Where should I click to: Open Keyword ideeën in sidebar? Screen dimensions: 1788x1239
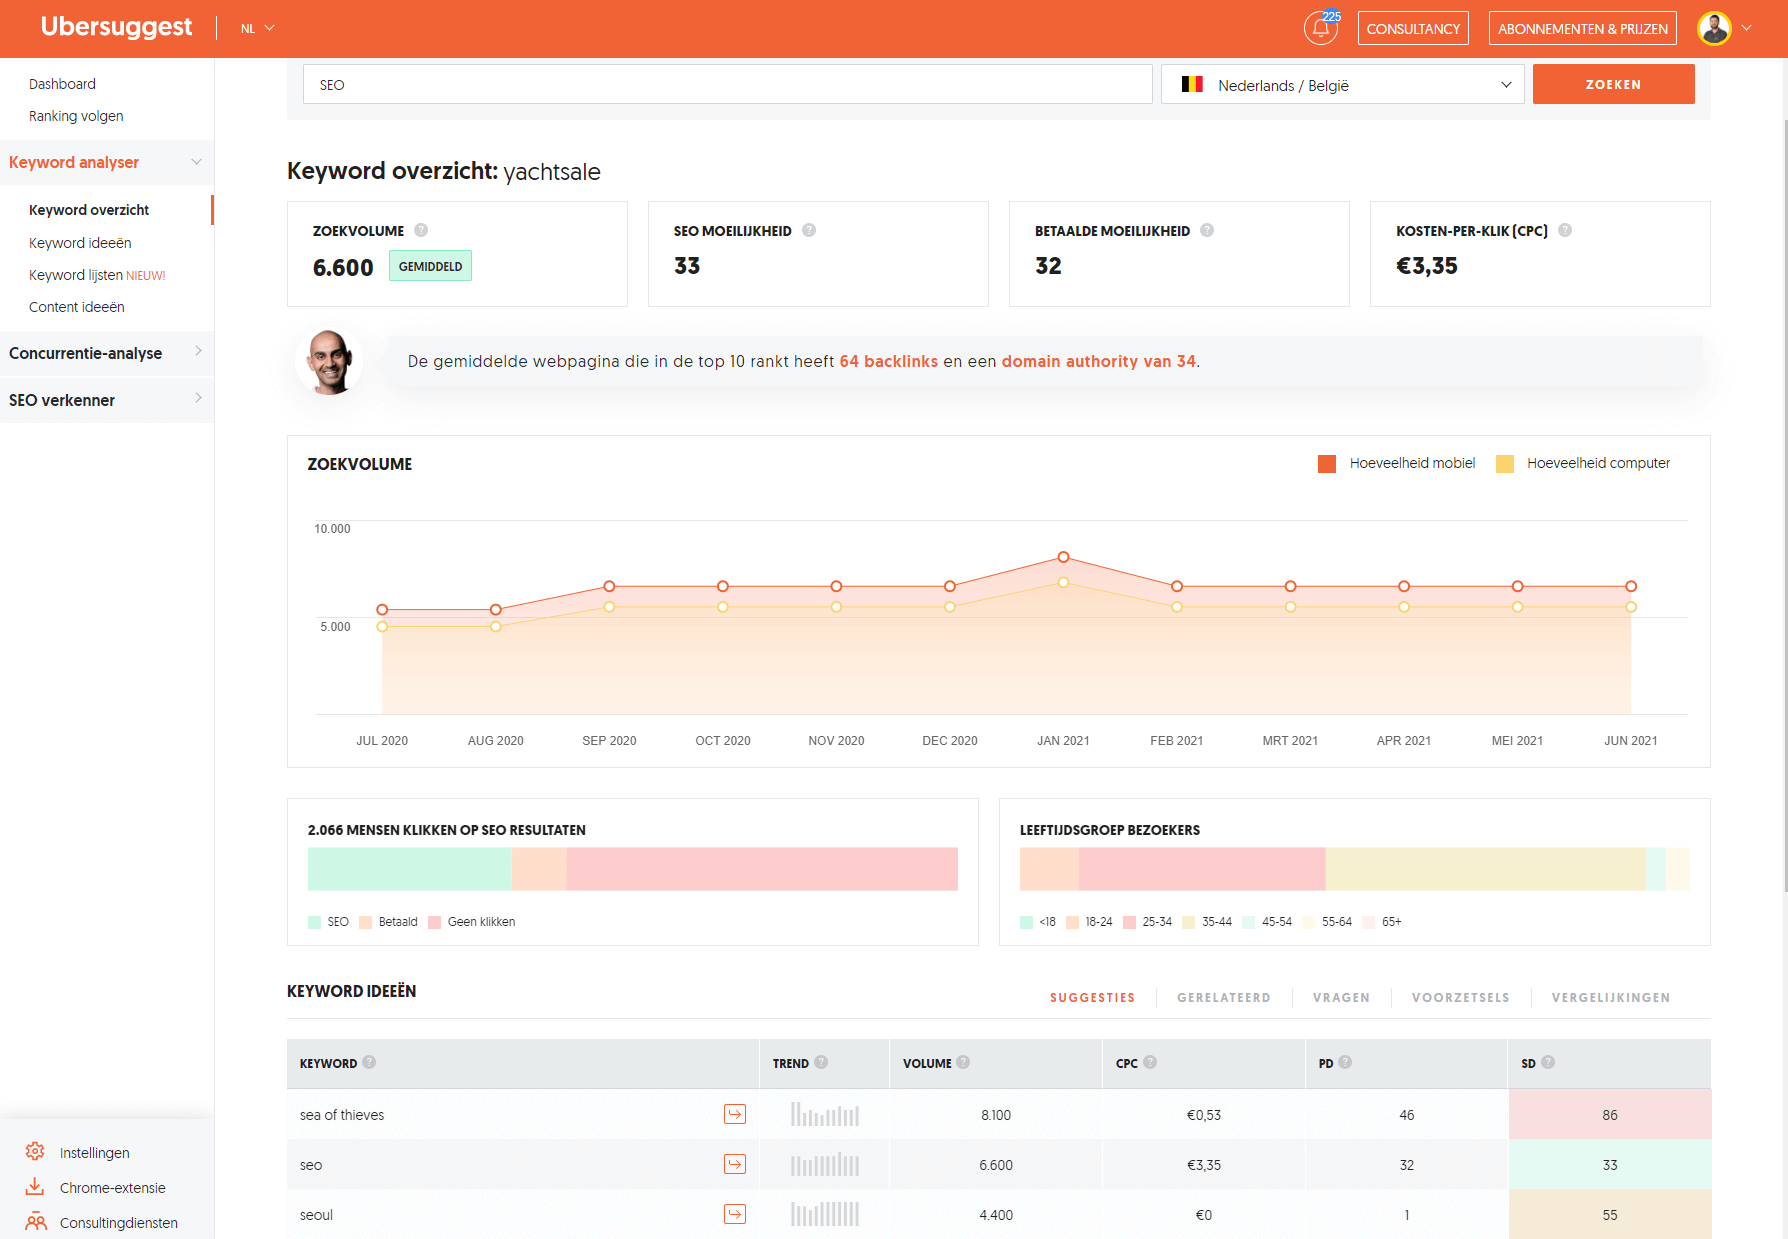click(x=80, y=243)
